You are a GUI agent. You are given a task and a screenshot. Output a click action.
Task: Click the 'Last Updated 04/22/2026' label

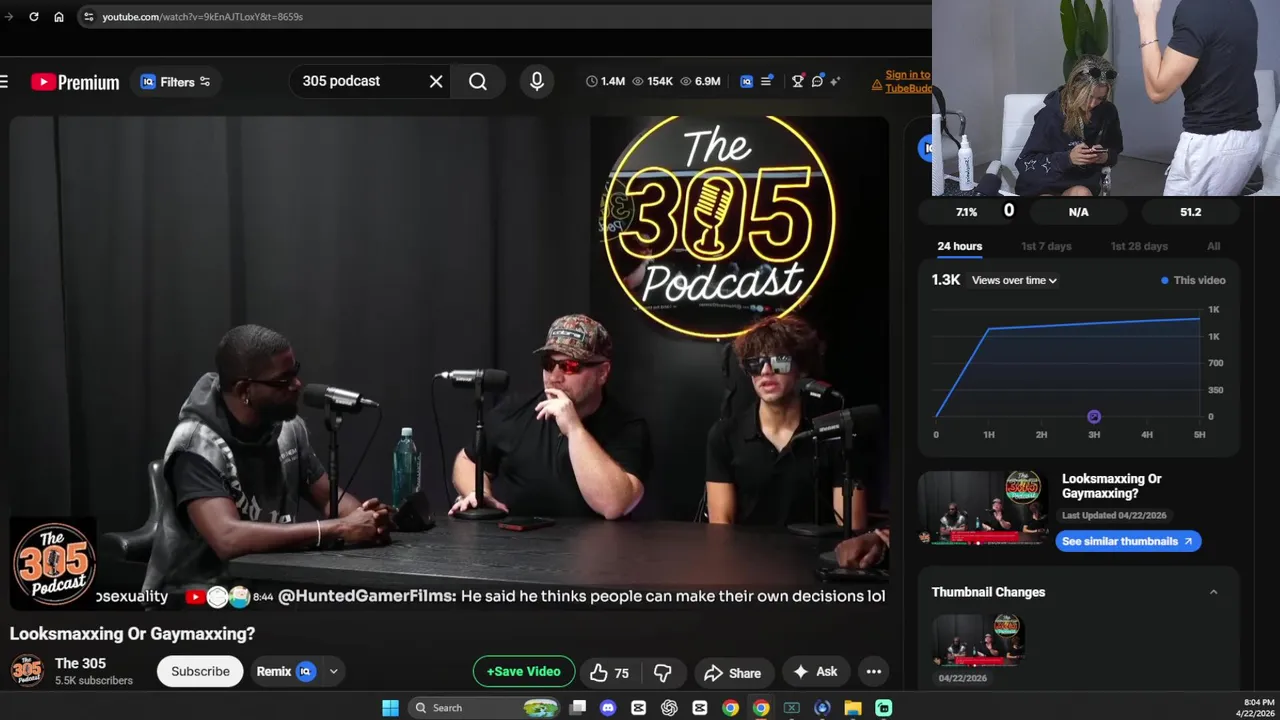[x=1114, y=515]
